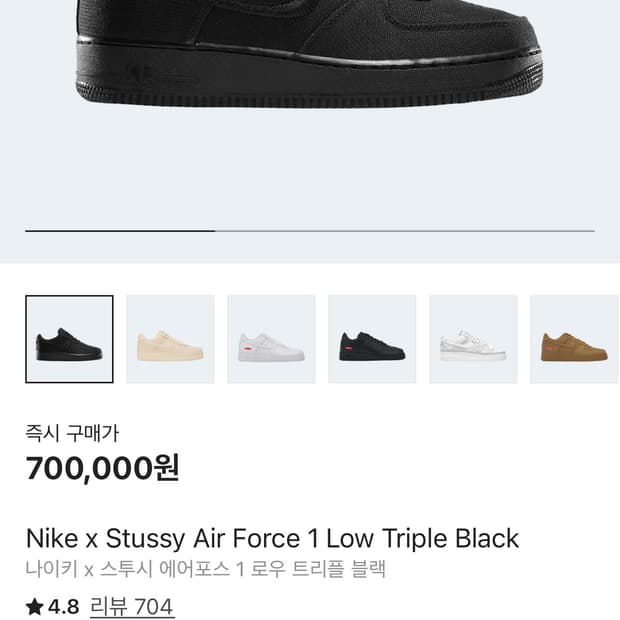Tap the star rating icon

pyautogui.click(x=34, y=606)
